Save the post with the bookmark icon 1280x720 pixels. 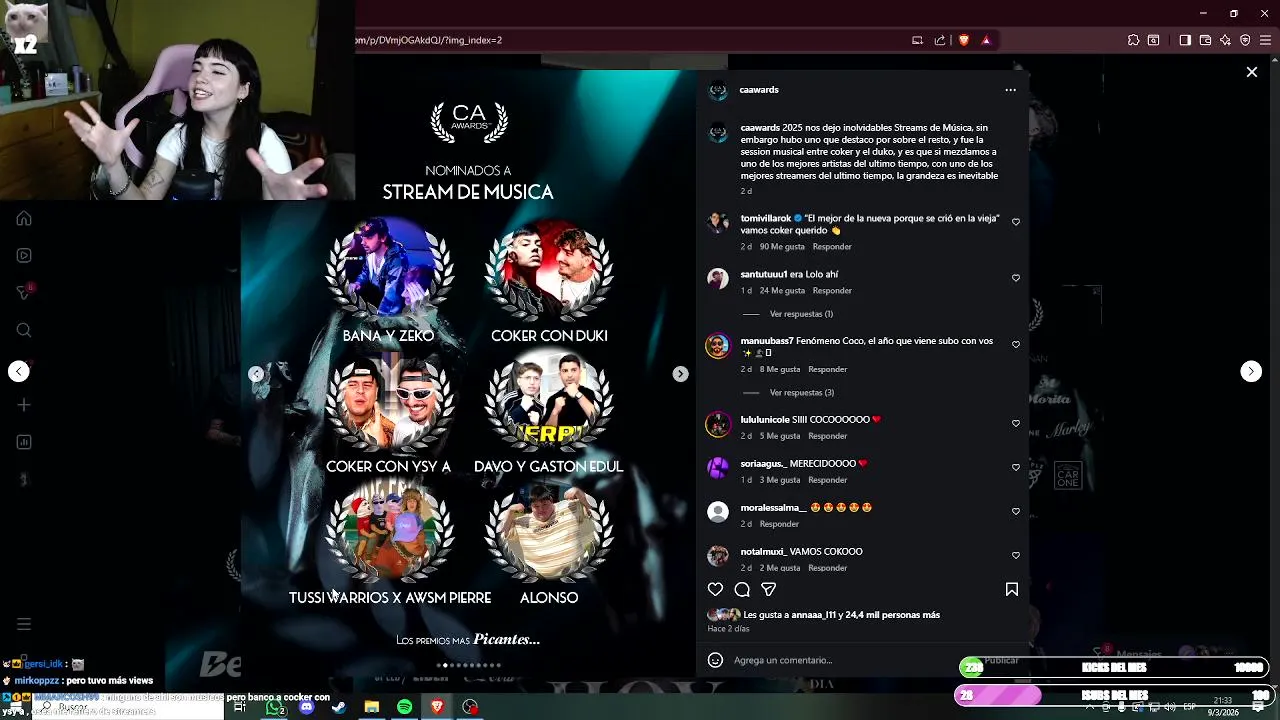point(1011,590)
